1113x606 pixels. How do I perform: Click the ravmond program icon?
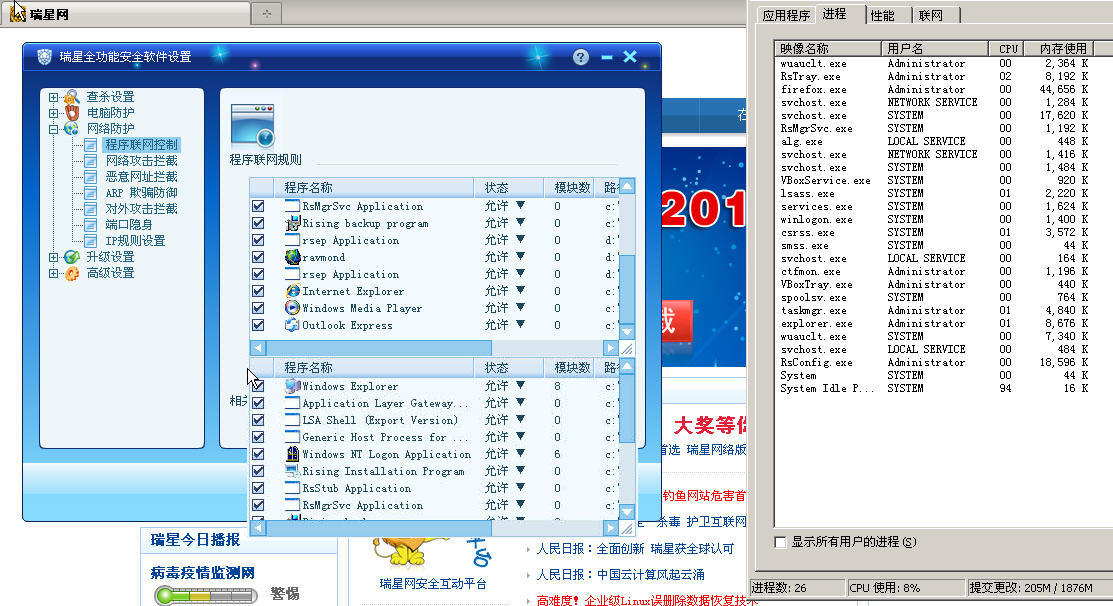coord(292,257)
